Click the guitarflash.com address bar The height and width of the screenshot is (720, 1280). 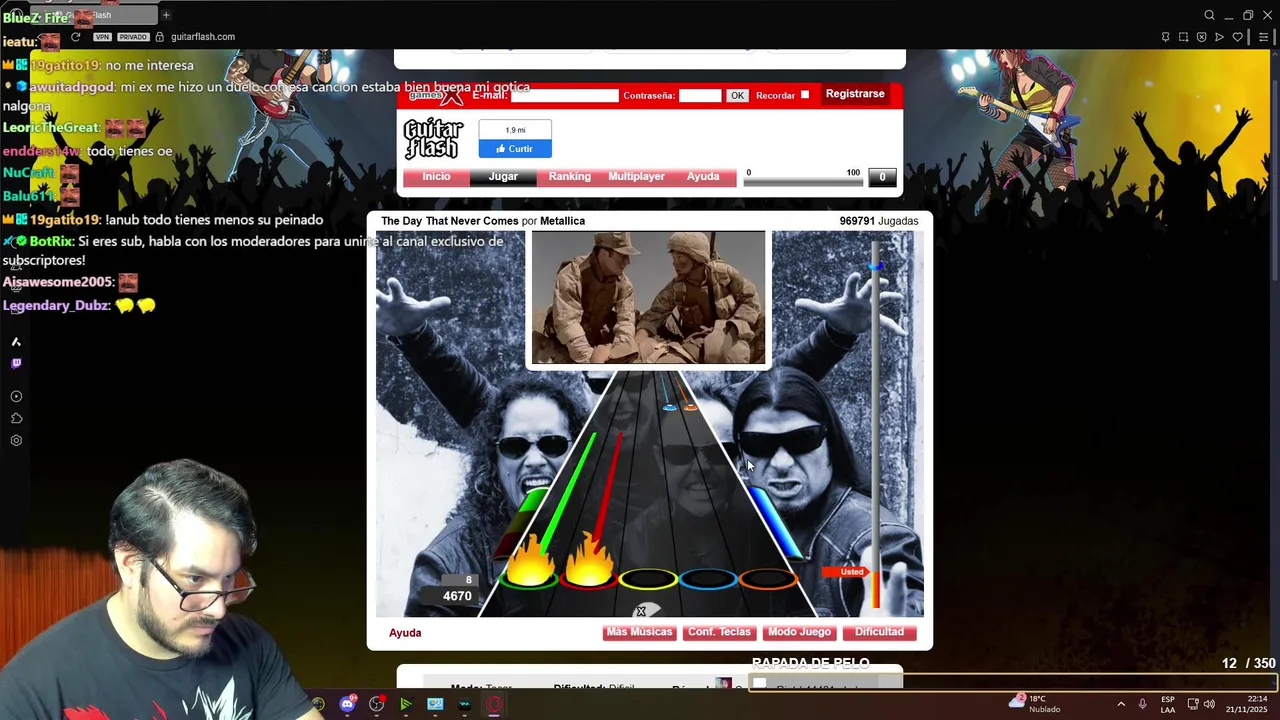(203, 37)
